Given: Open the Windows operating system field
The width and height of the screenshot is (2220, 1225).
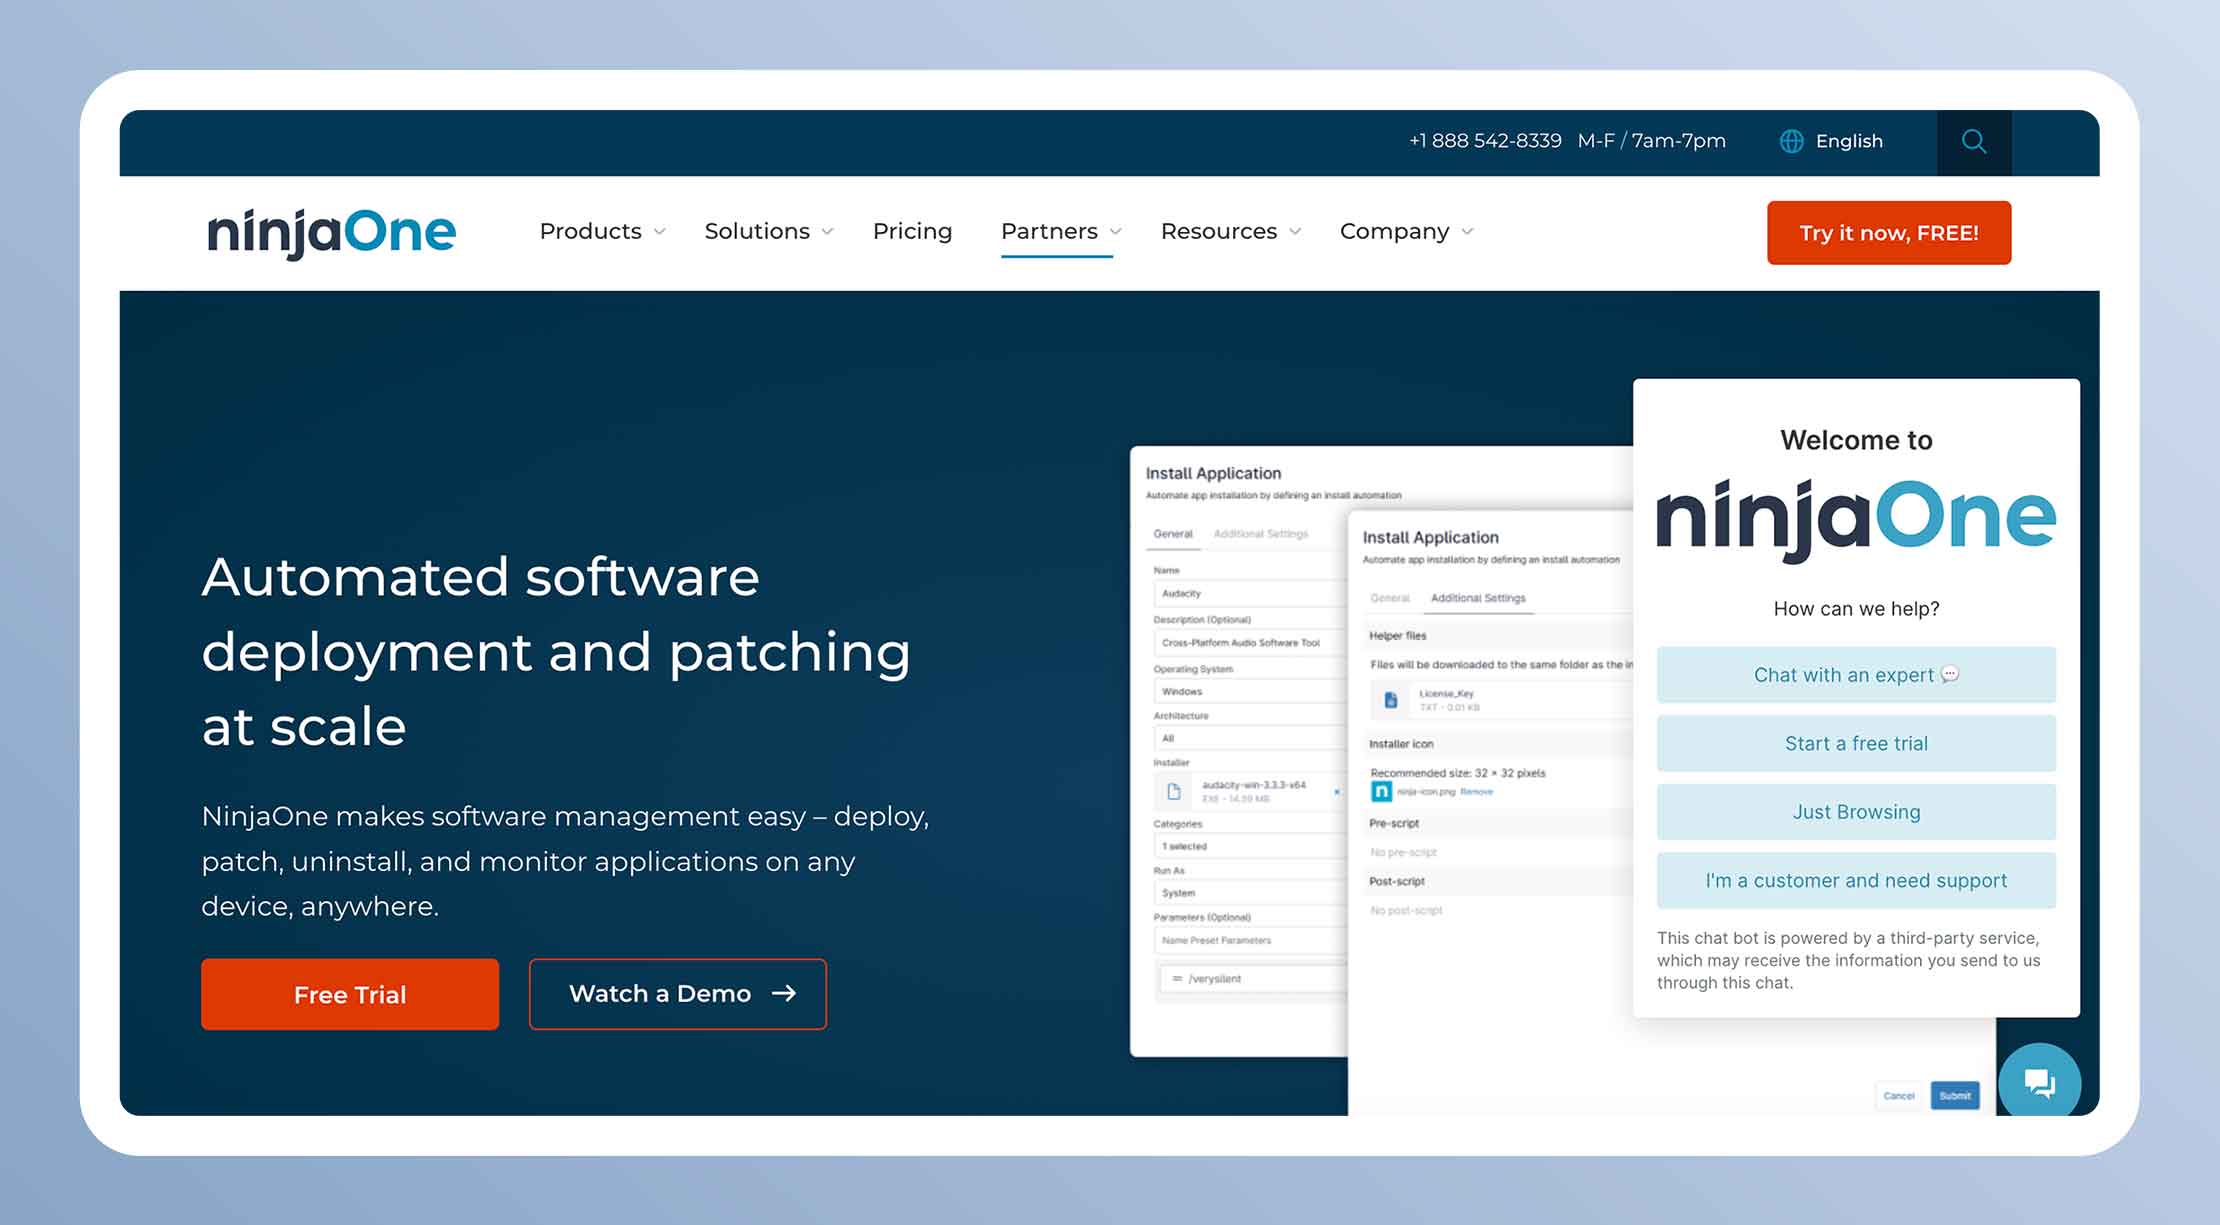Looking at the screenshot, I should (1250, 691).
